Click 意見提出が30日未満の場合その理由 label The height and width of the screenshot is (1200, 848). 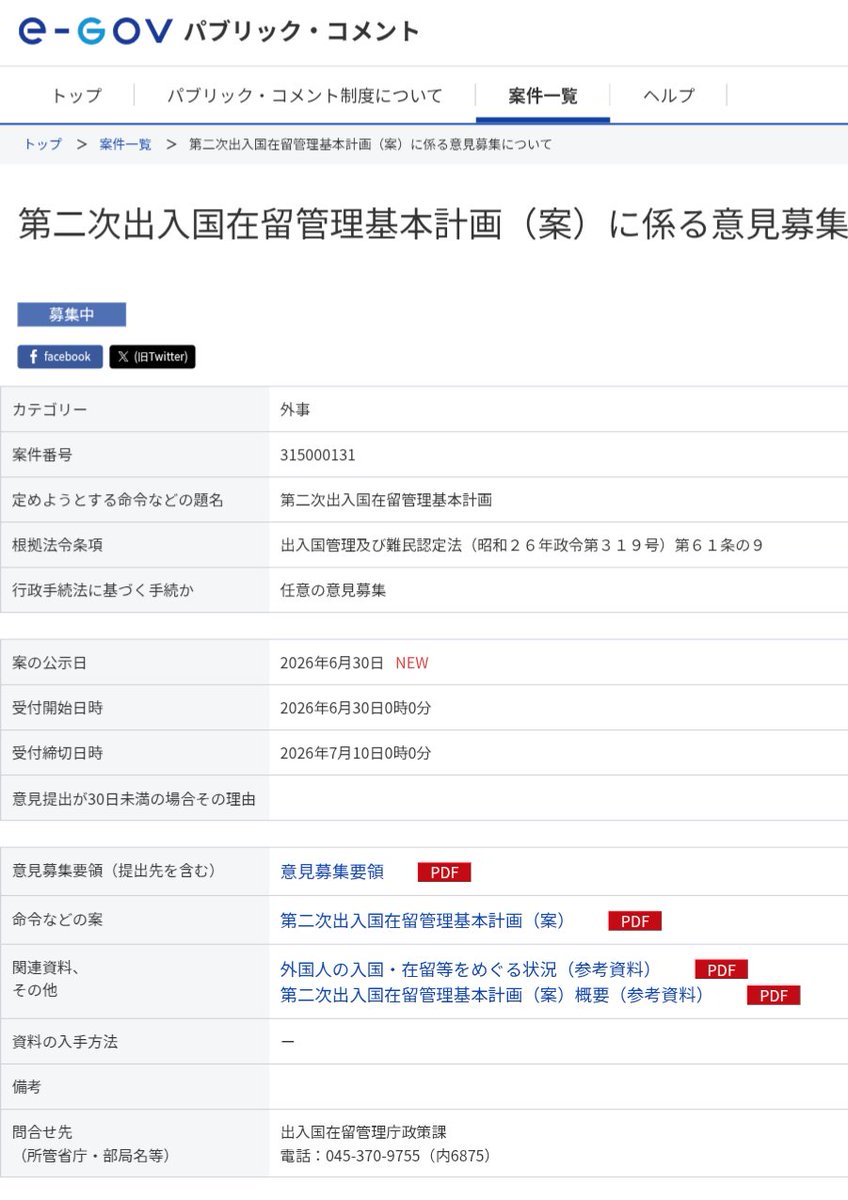134,799
